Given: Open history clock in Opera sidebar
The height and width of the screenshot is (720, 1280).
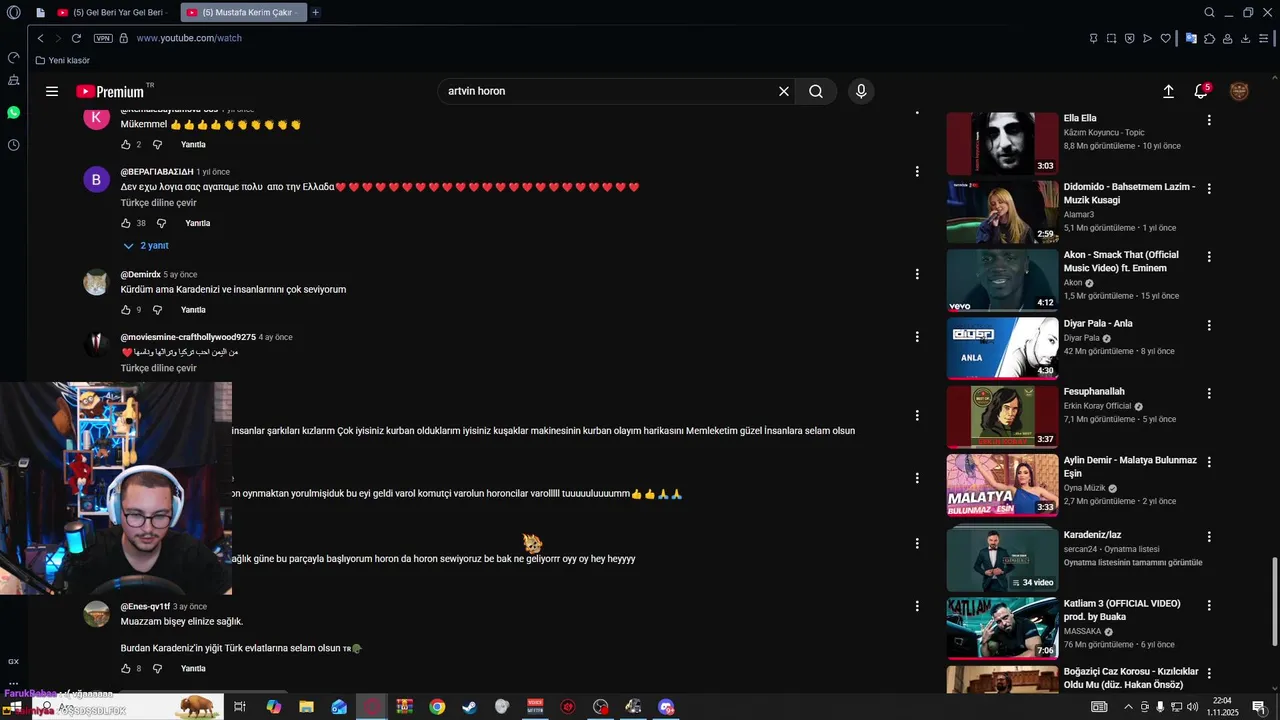Looking at the screenshot, I should 13,145.
